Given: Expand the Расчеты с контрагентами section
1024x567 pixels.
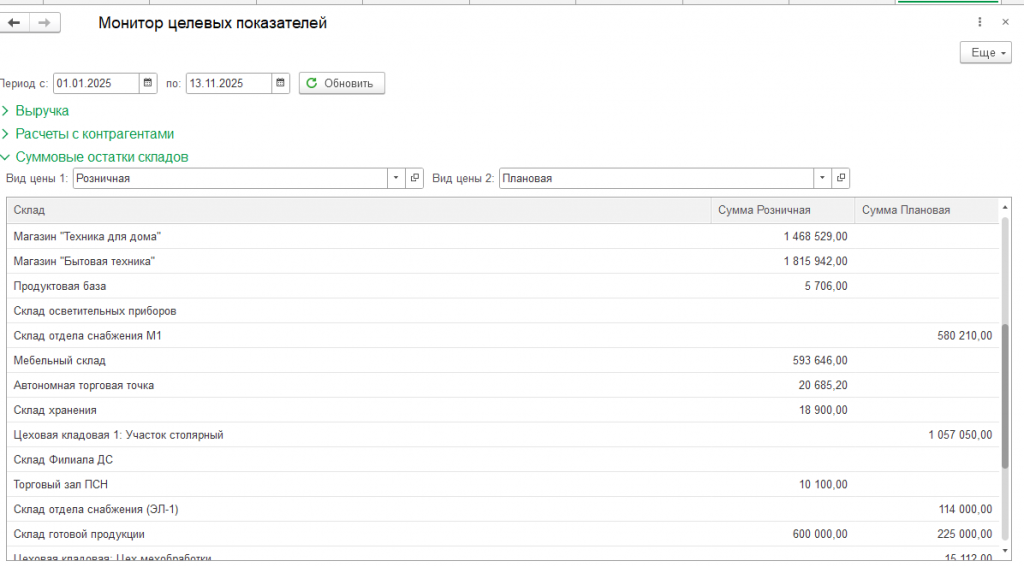Looking at the screenshot, I should [88, 134].
